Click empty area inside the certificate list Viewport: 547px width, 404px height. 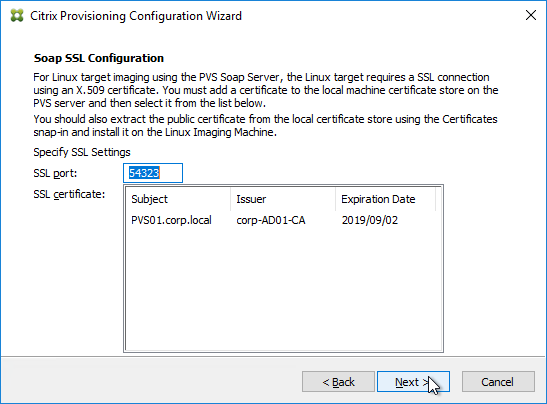tap(283, 290)
